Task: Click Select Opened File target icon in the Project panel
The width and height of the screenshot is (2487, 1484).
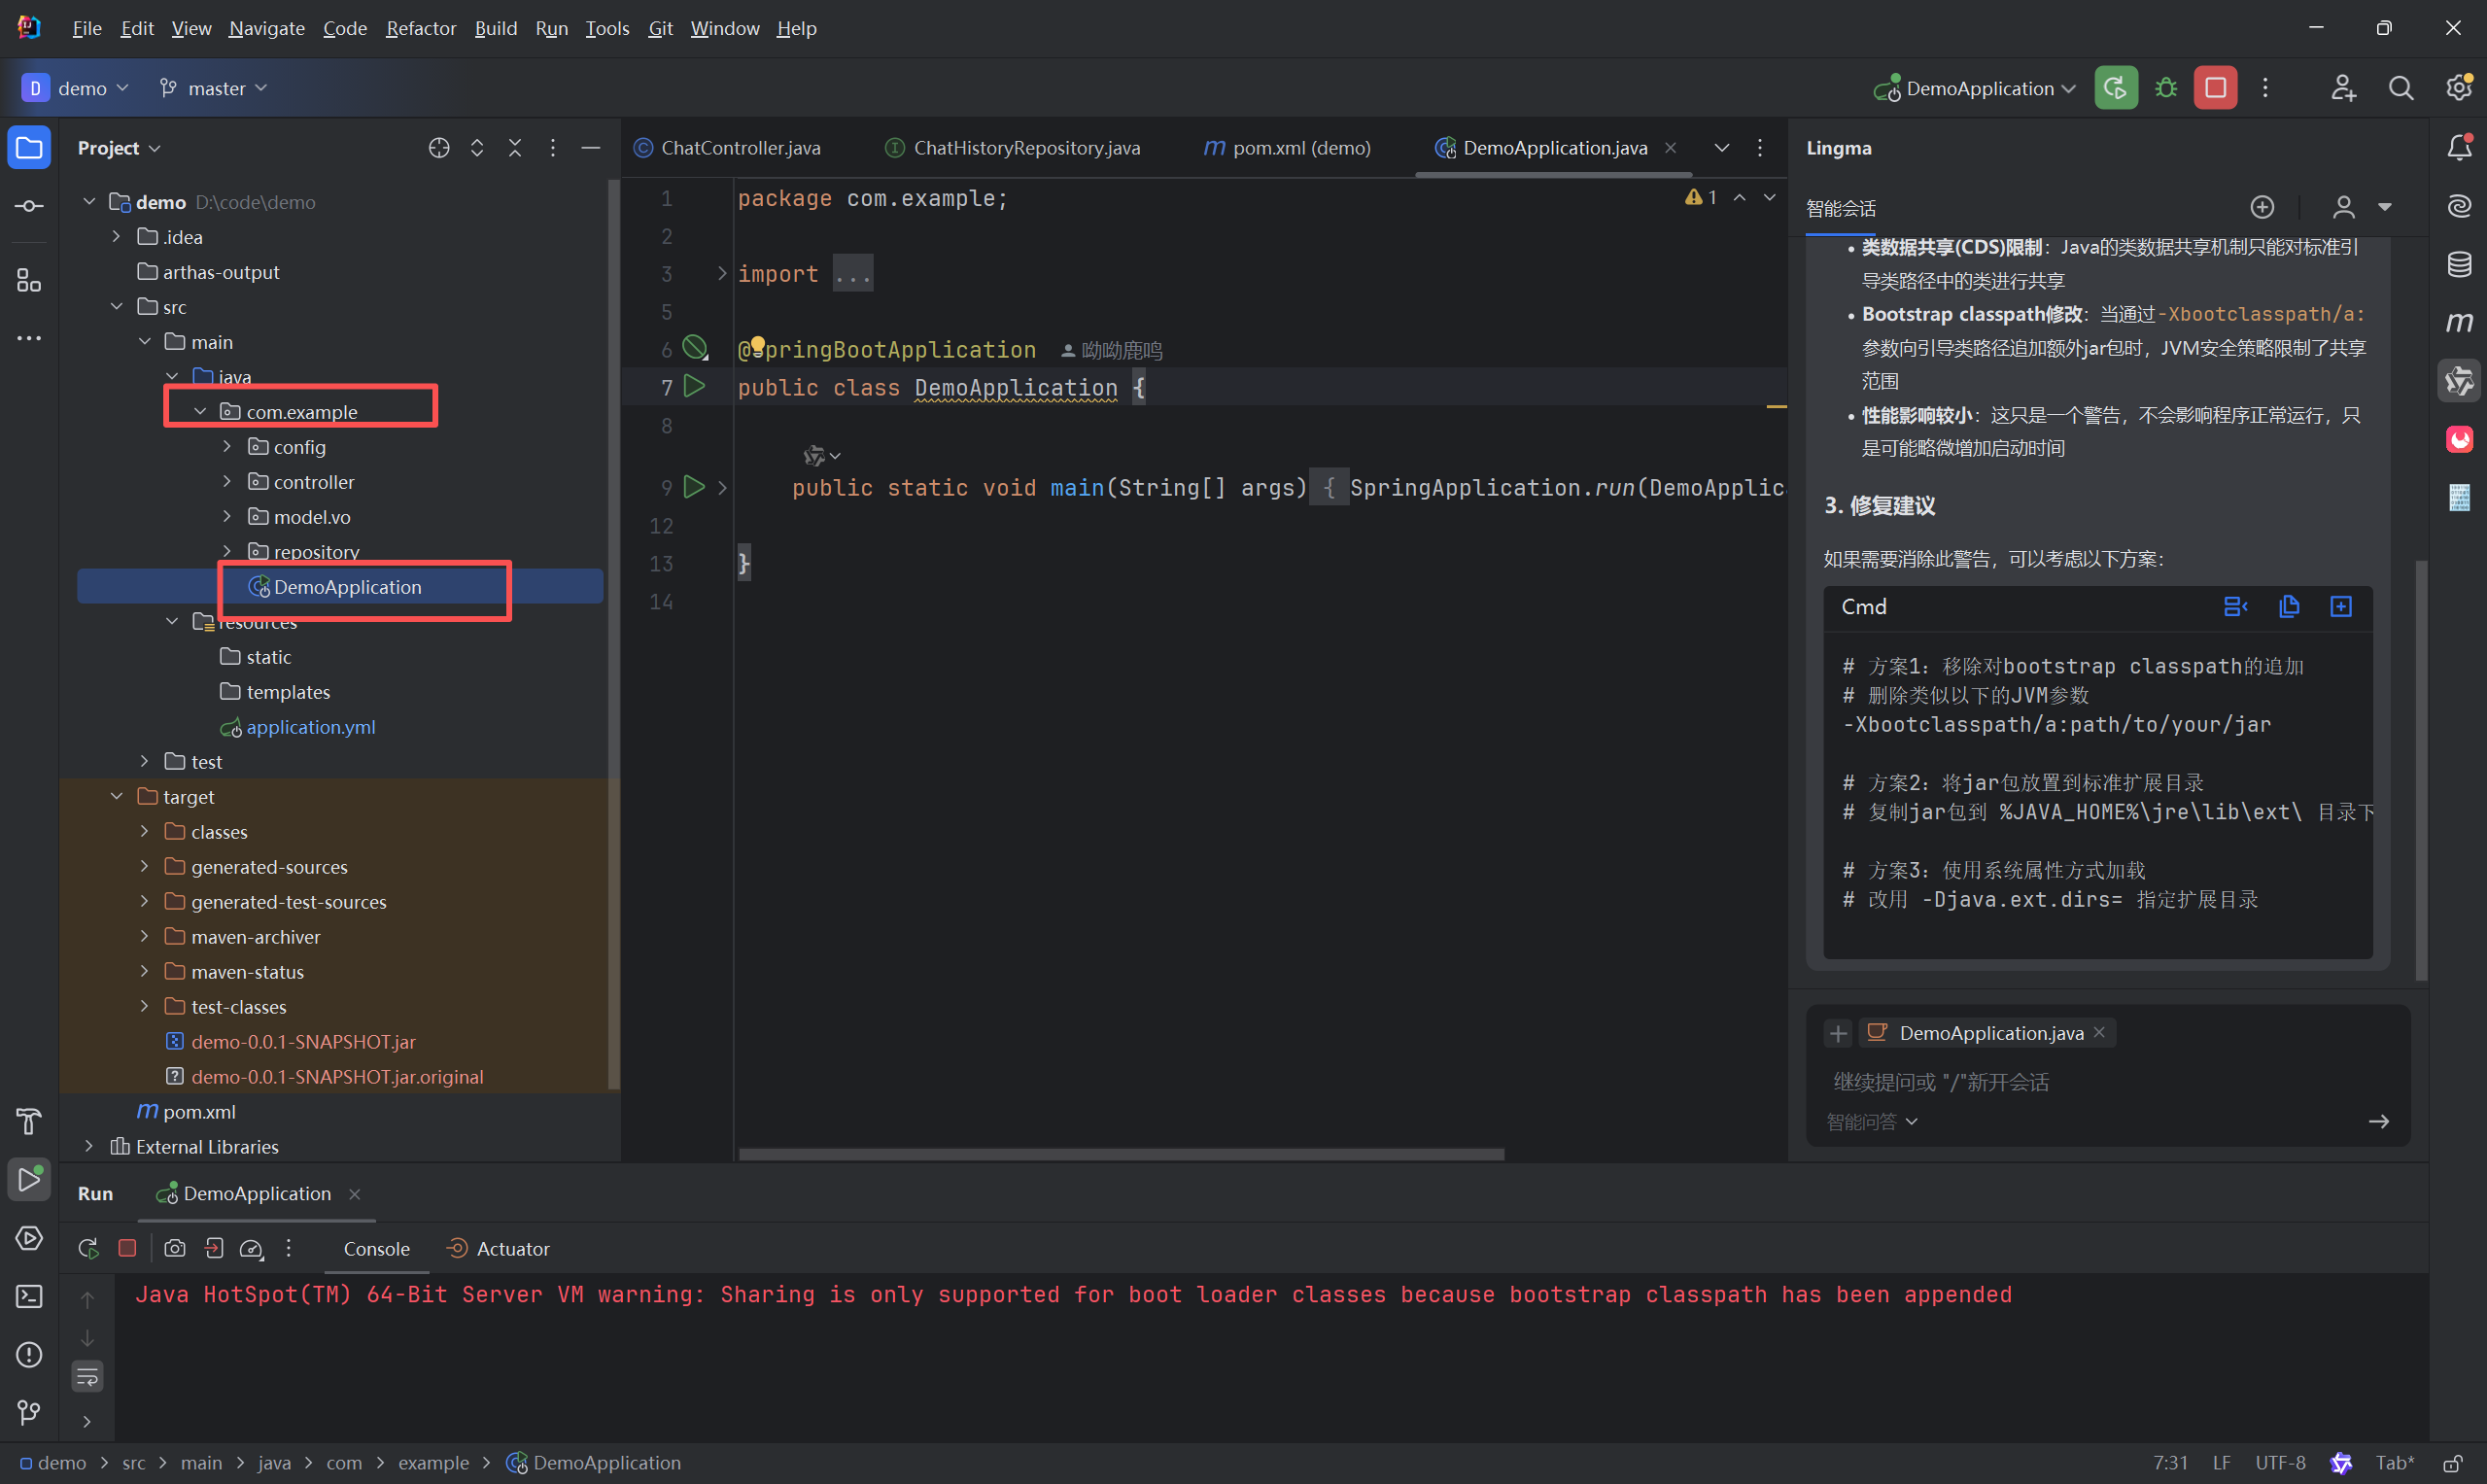Action: (438, 148)
